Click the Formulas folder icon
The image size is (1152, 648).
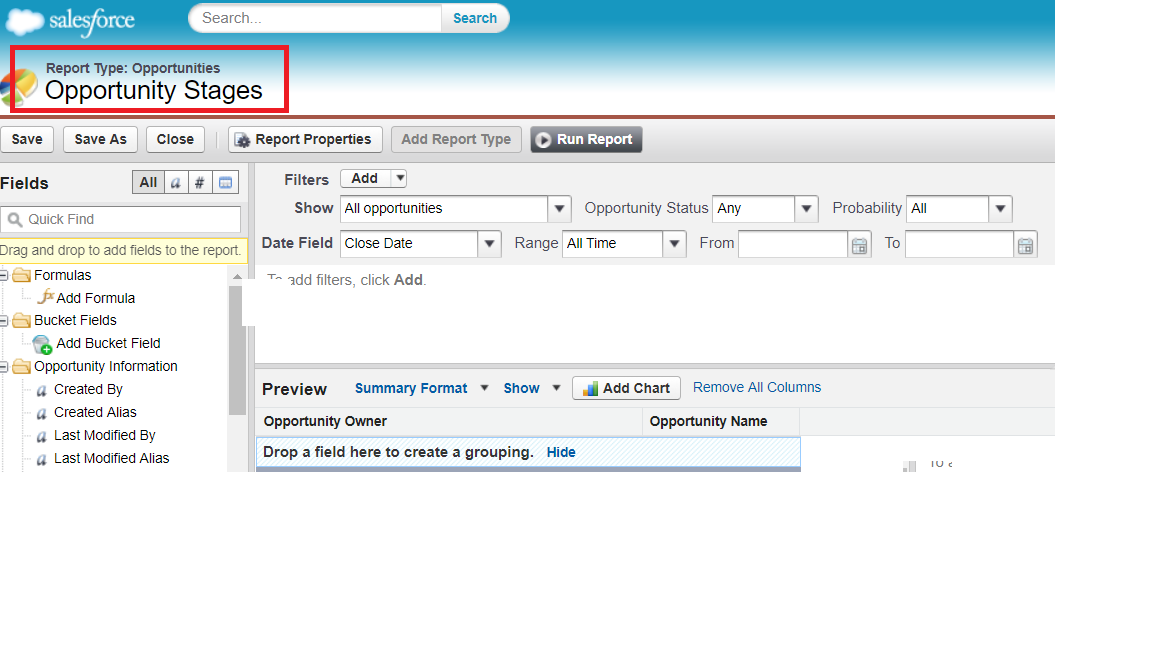pyautogui.click(x=21, y=275)
